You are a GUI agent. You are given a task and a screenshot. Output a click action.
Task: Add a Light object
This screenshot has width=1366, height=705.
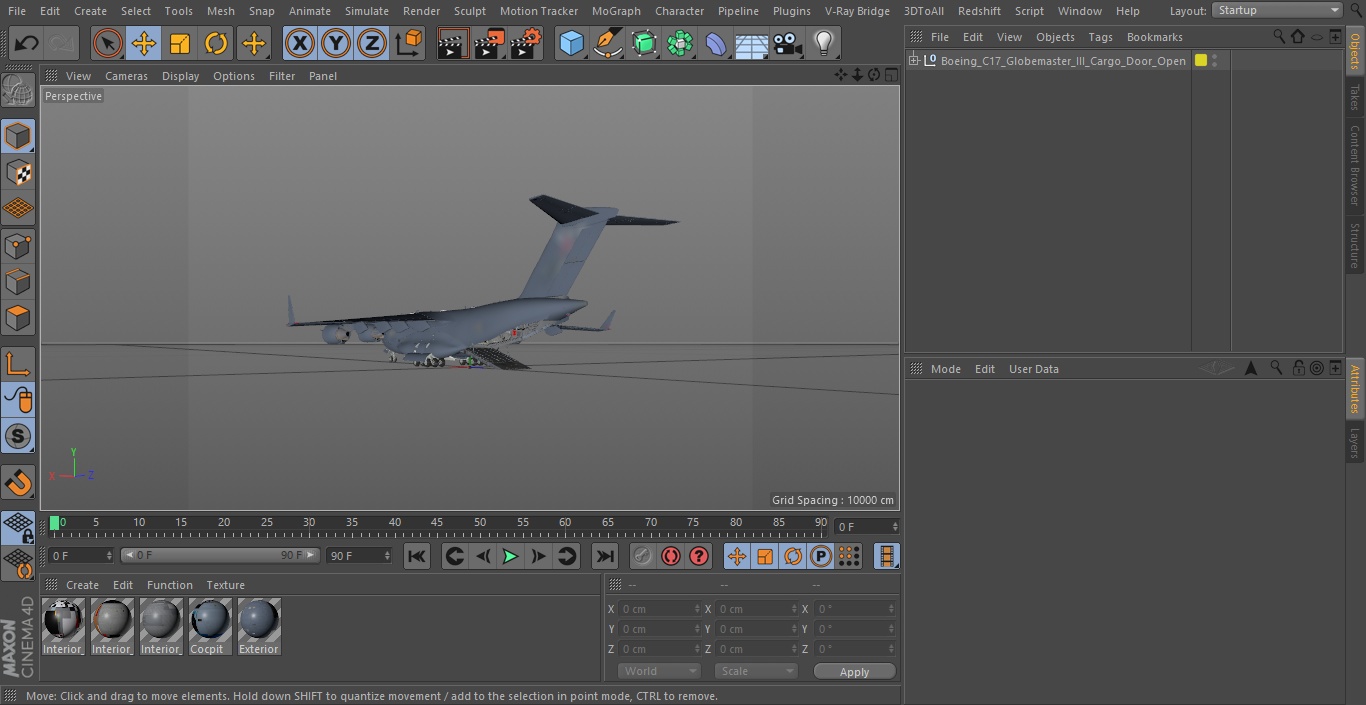click(824, 43)
